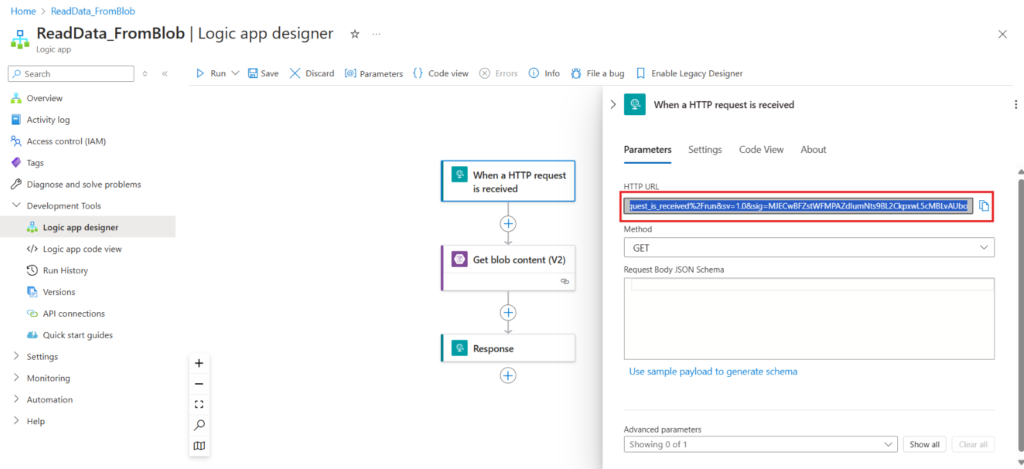The height and width of the screenshot is (469, 1024).
Task: Select the Get blob content (V2) action
Action: [x=508, y=268]
